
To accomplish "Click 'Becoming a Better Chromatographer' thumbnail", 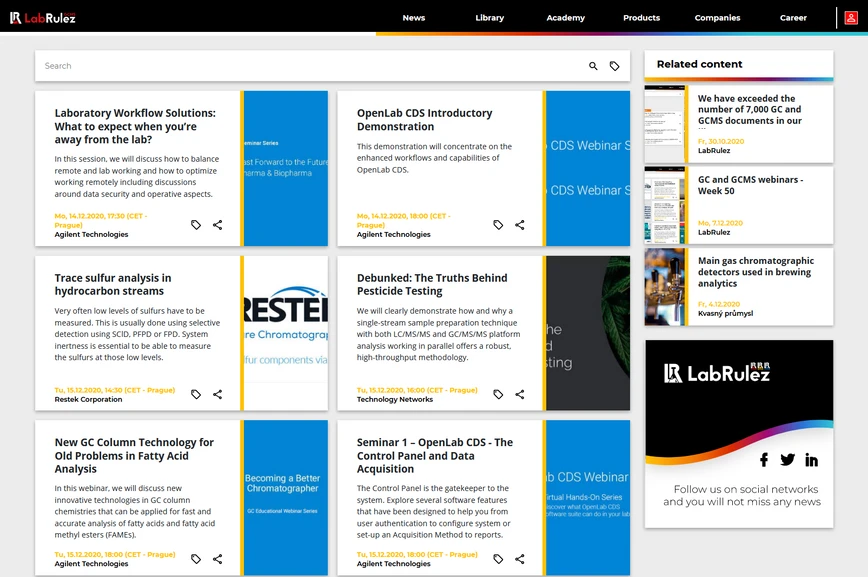I will 286,497.
